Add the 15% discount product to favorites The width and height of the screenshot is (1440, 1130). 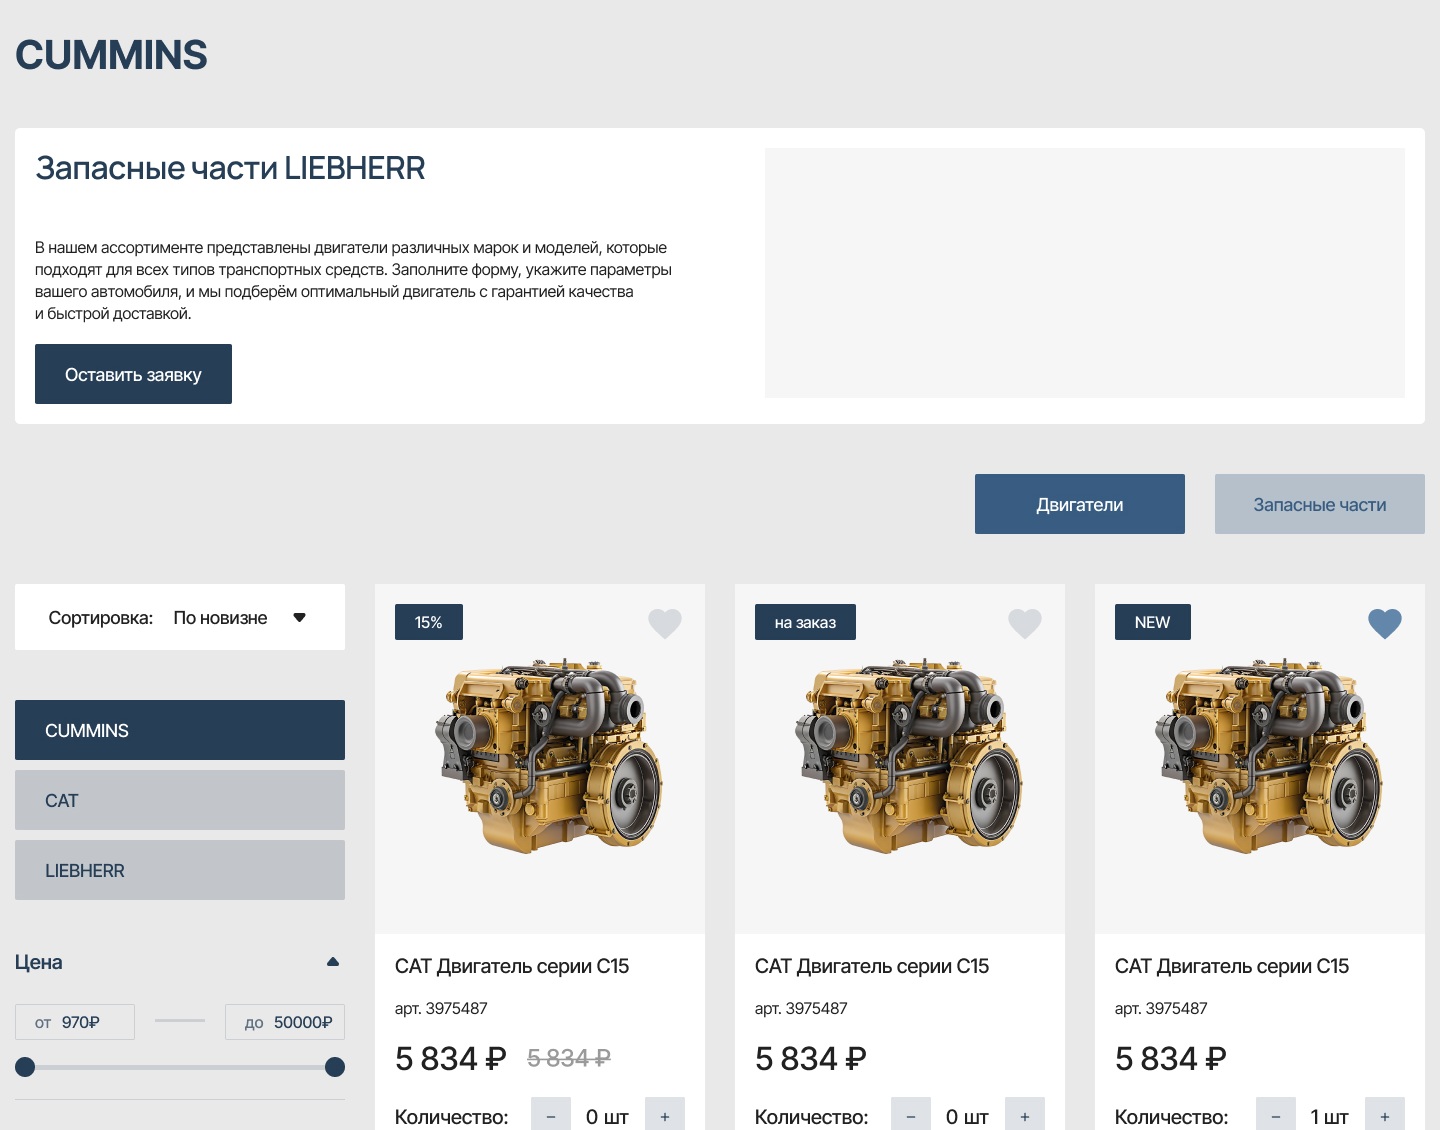(665, 623)
